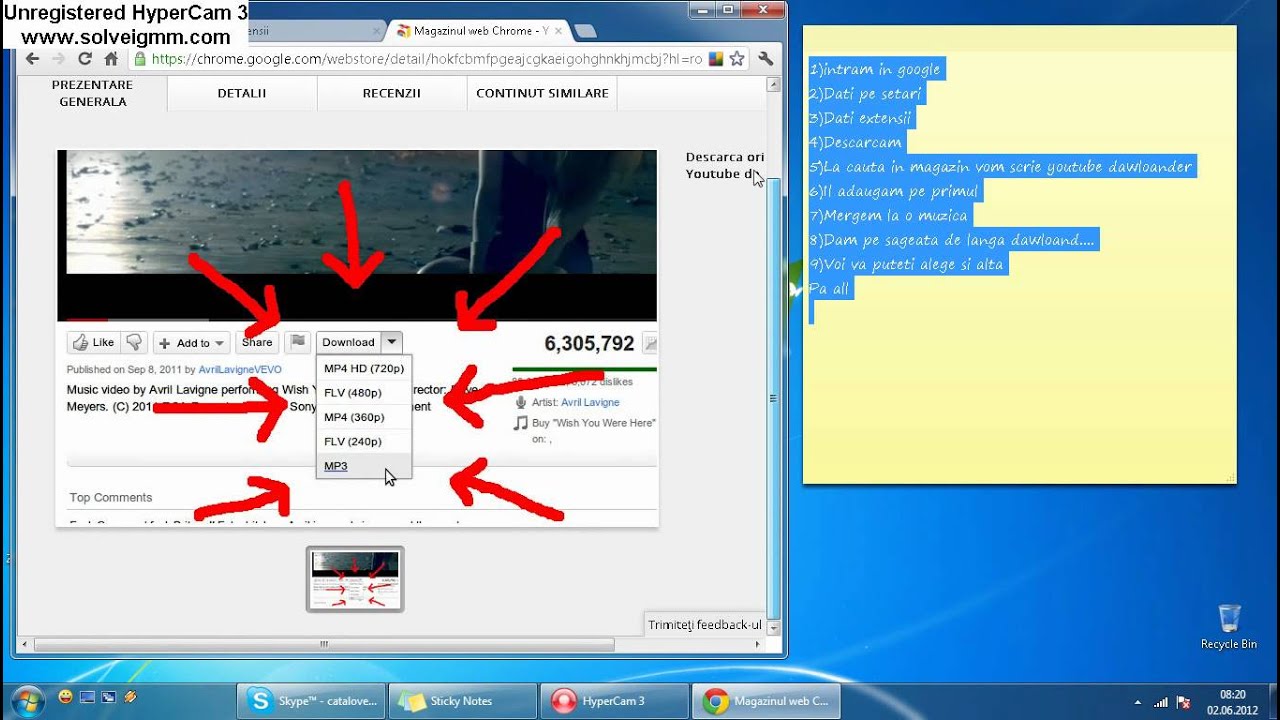This screenshot has height=720, width=1280.
Task: Switch to HyperCam 3 taskbar button
Action: coord(615,701)
